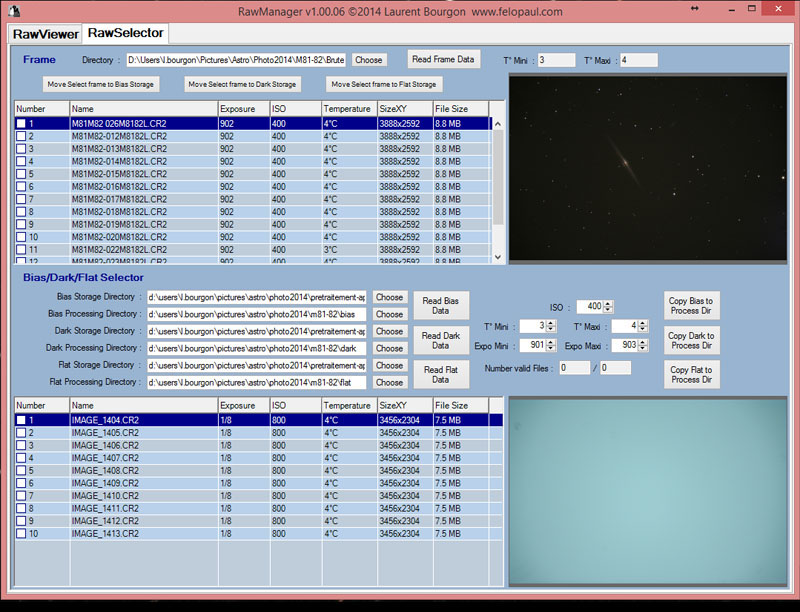Screen dimensions: 800x612
Task: Click Move Select frame to Dark Storage
Action: (x=242, y=85)
